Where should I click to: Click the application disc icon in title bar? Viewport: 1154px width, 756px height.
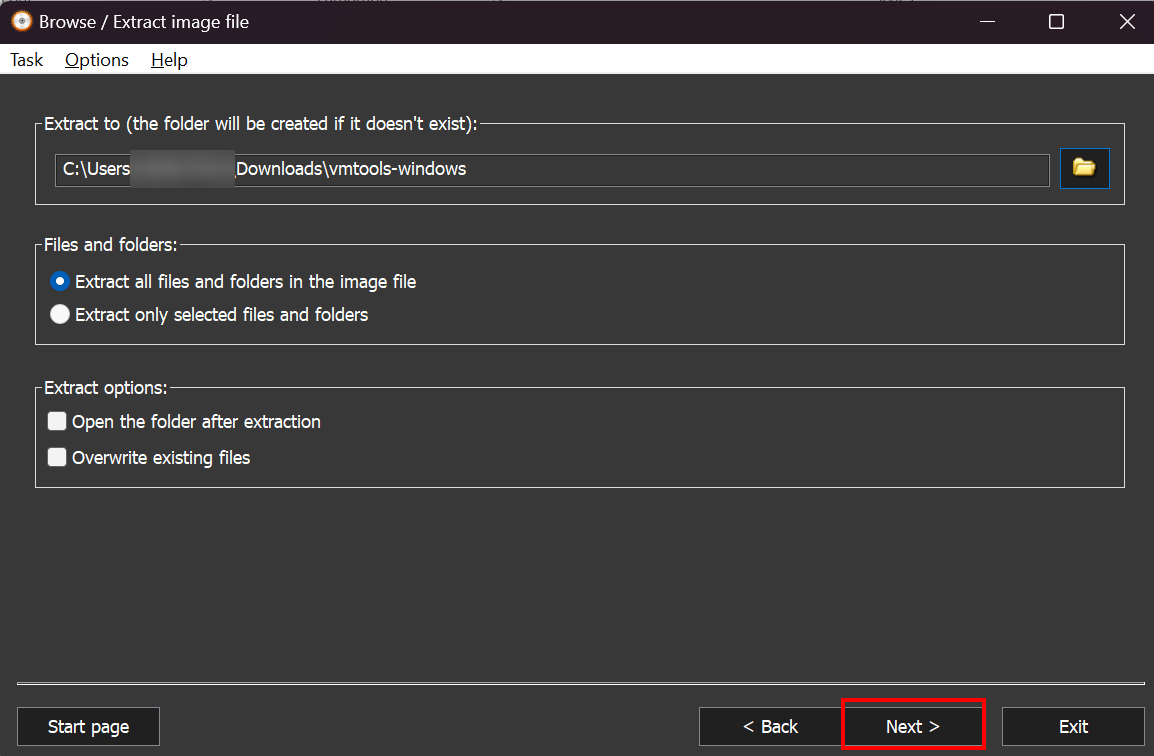click(x=21, y=21)
